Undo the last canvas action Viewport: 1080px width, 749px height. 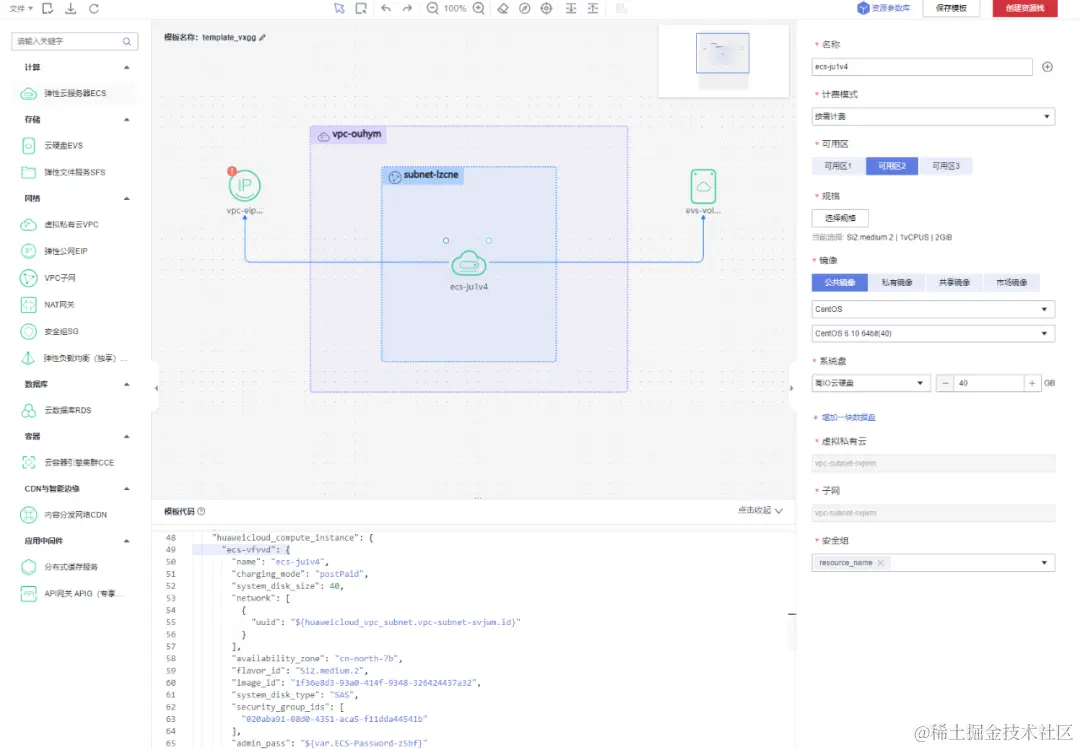[x=386, y=8]
